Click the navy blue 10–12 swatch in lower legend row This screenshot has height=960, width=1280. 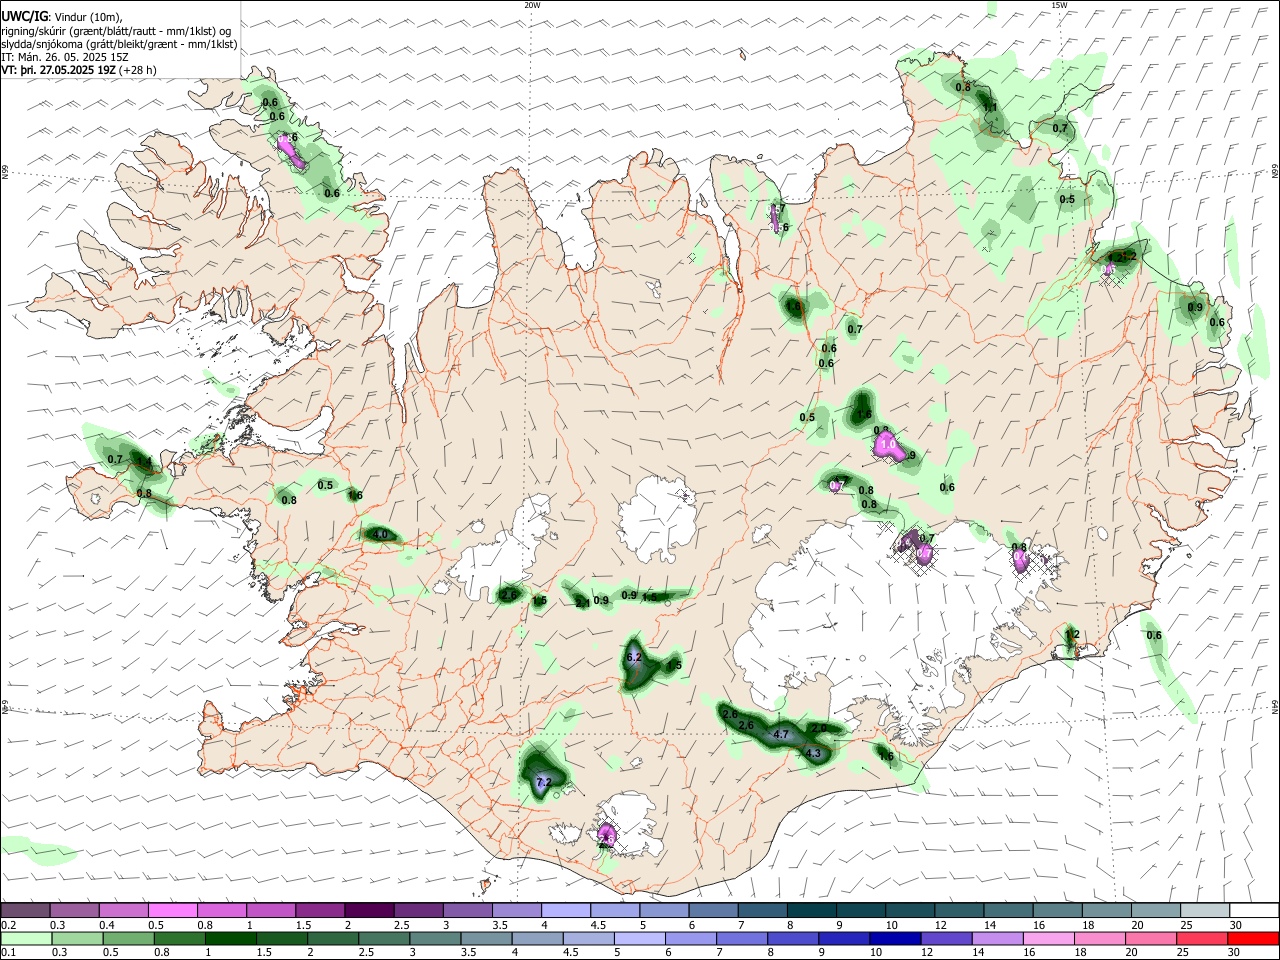point(894,938)
